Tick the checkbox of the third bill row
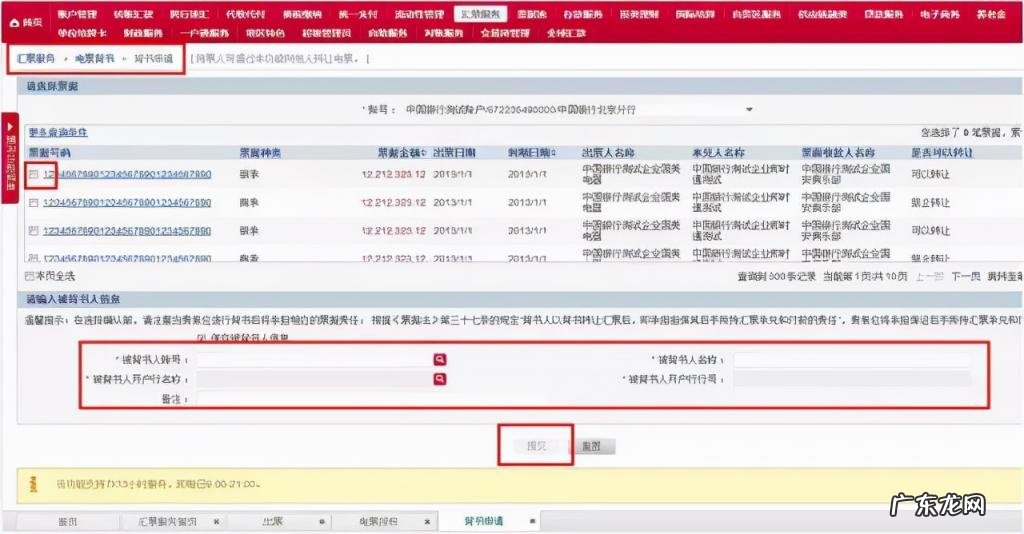The width and height of the screenshot is (1024, 534). point(33,230)
